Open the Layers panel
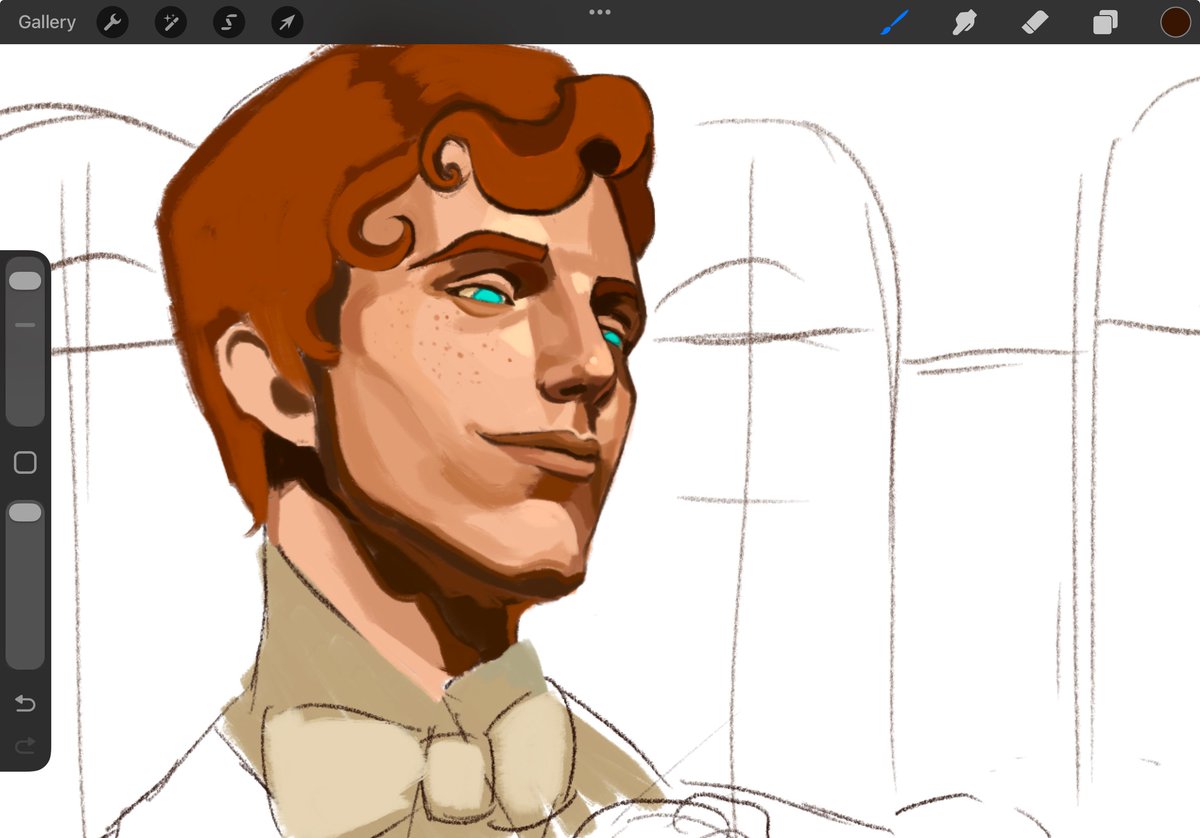This screenshot has width=1200, height=838. click(1105, 22)
